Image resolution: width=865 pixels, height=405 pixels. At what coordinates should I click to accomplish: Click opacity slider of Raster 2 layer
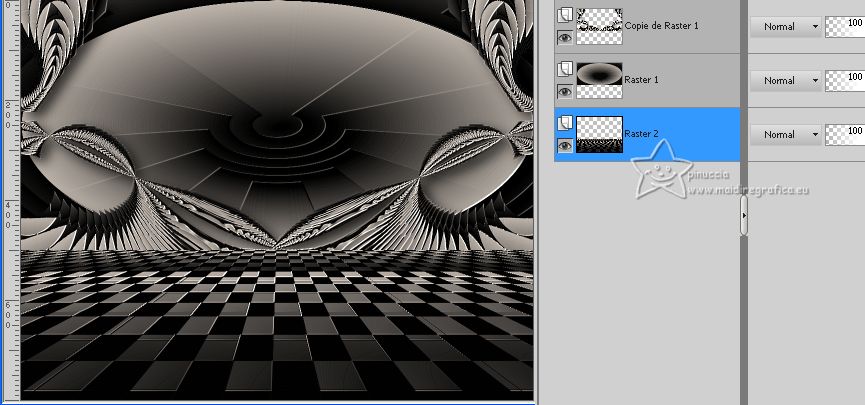845,135
